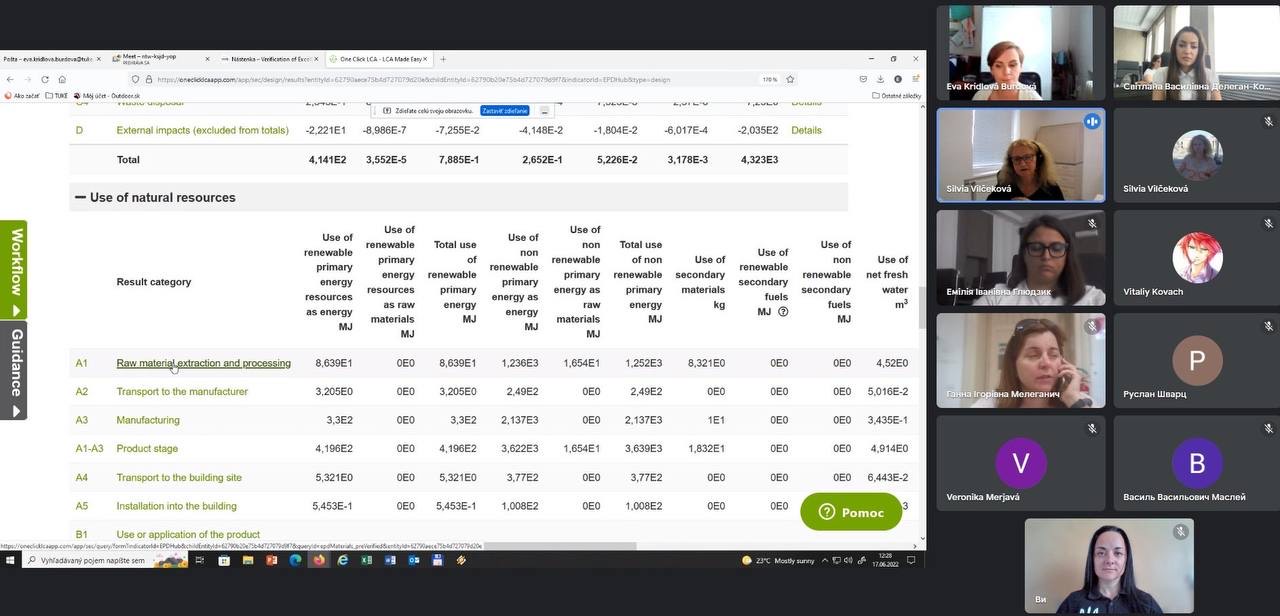Click the Use of secondary materials kg header
The height and width of the screenshot is (616, 1280).
[700, 282]
